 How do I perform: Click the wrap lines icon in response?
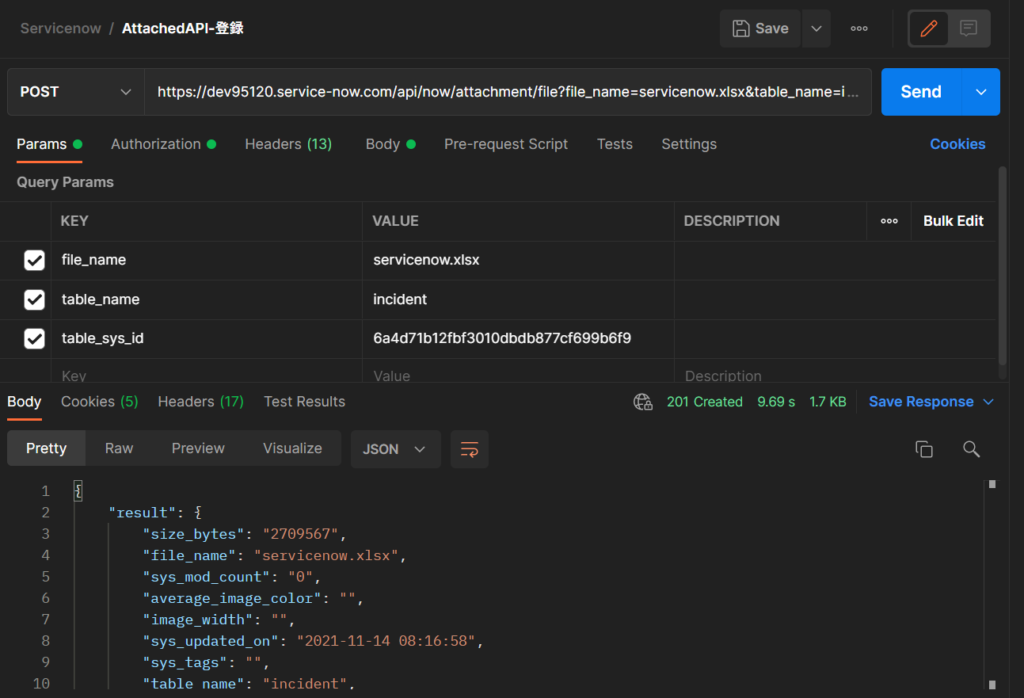(469, 449)
